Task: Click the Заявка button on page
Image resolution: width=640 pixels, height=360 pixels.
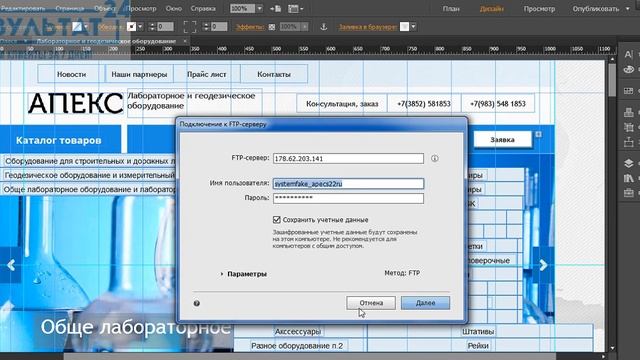Action: 502,140
